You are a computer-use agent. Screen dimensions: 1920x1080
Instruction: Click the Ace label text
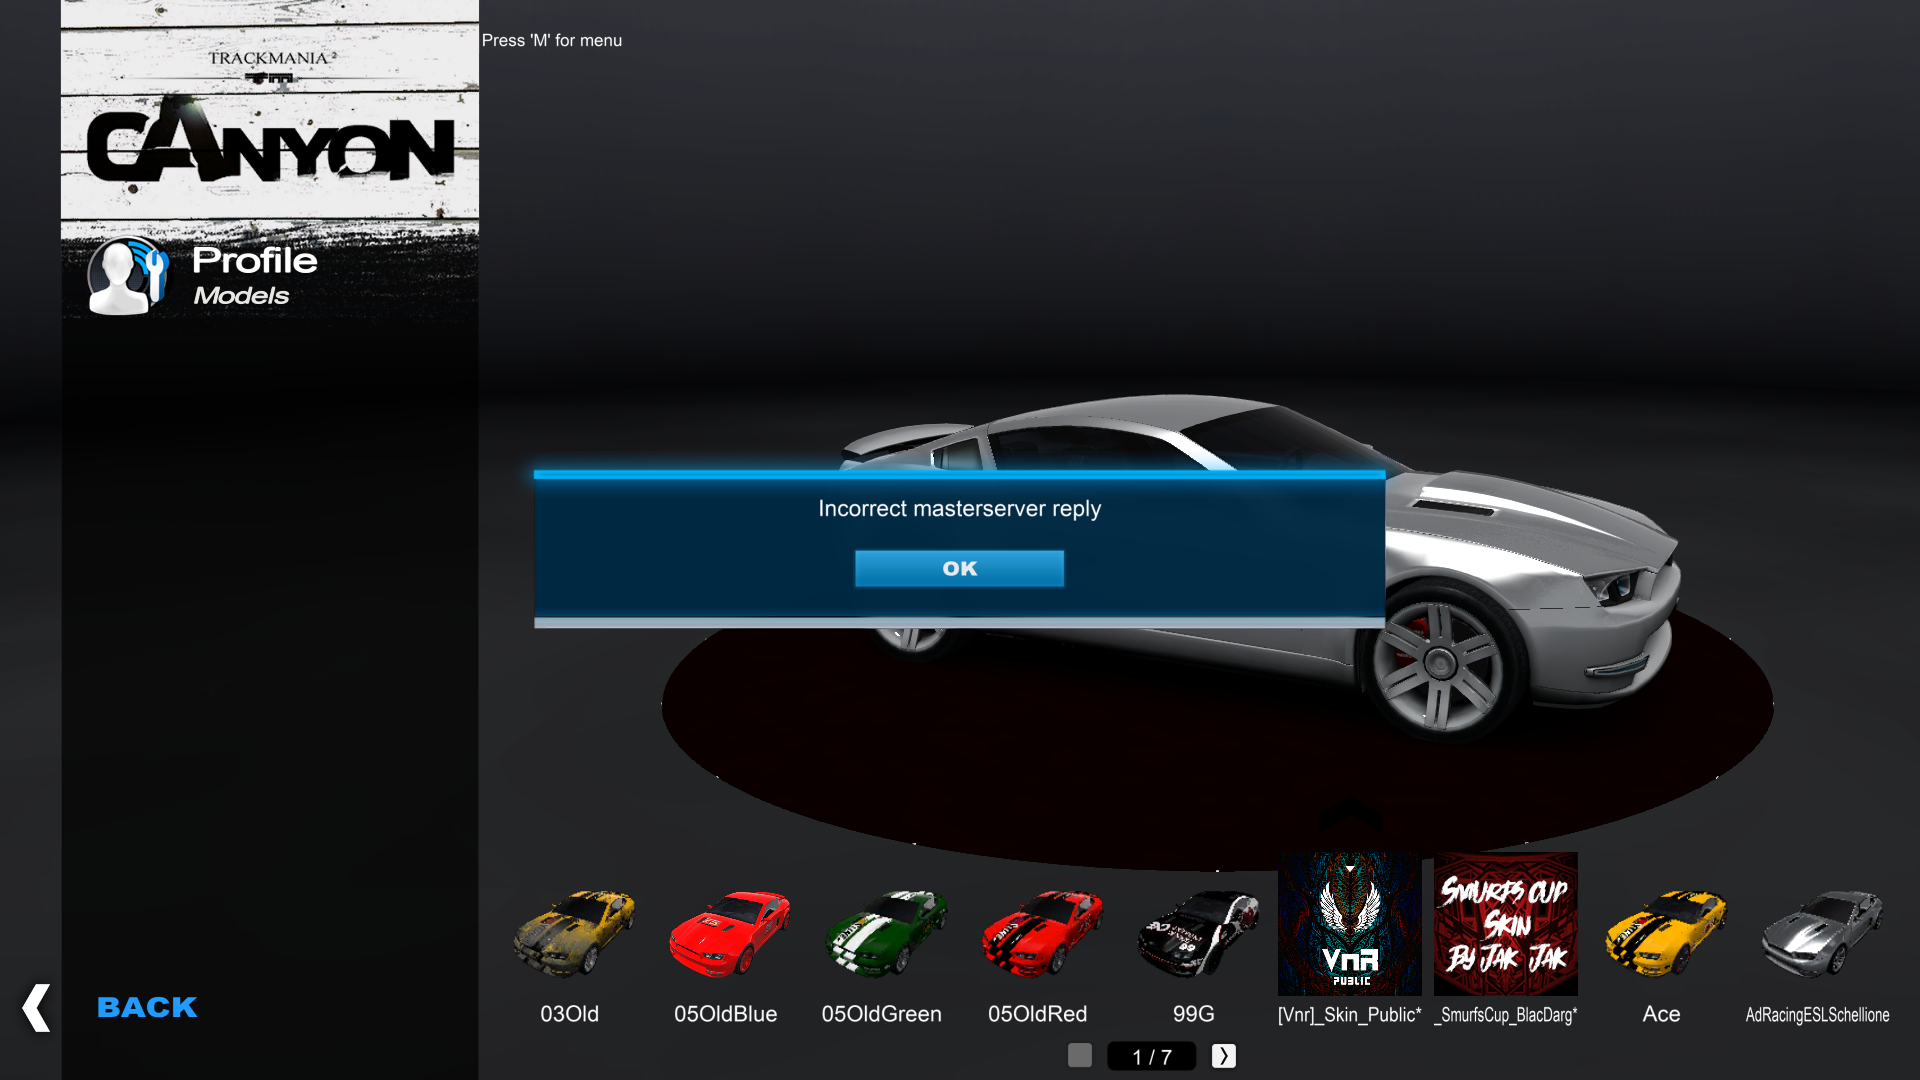tap(1661, 1014)
